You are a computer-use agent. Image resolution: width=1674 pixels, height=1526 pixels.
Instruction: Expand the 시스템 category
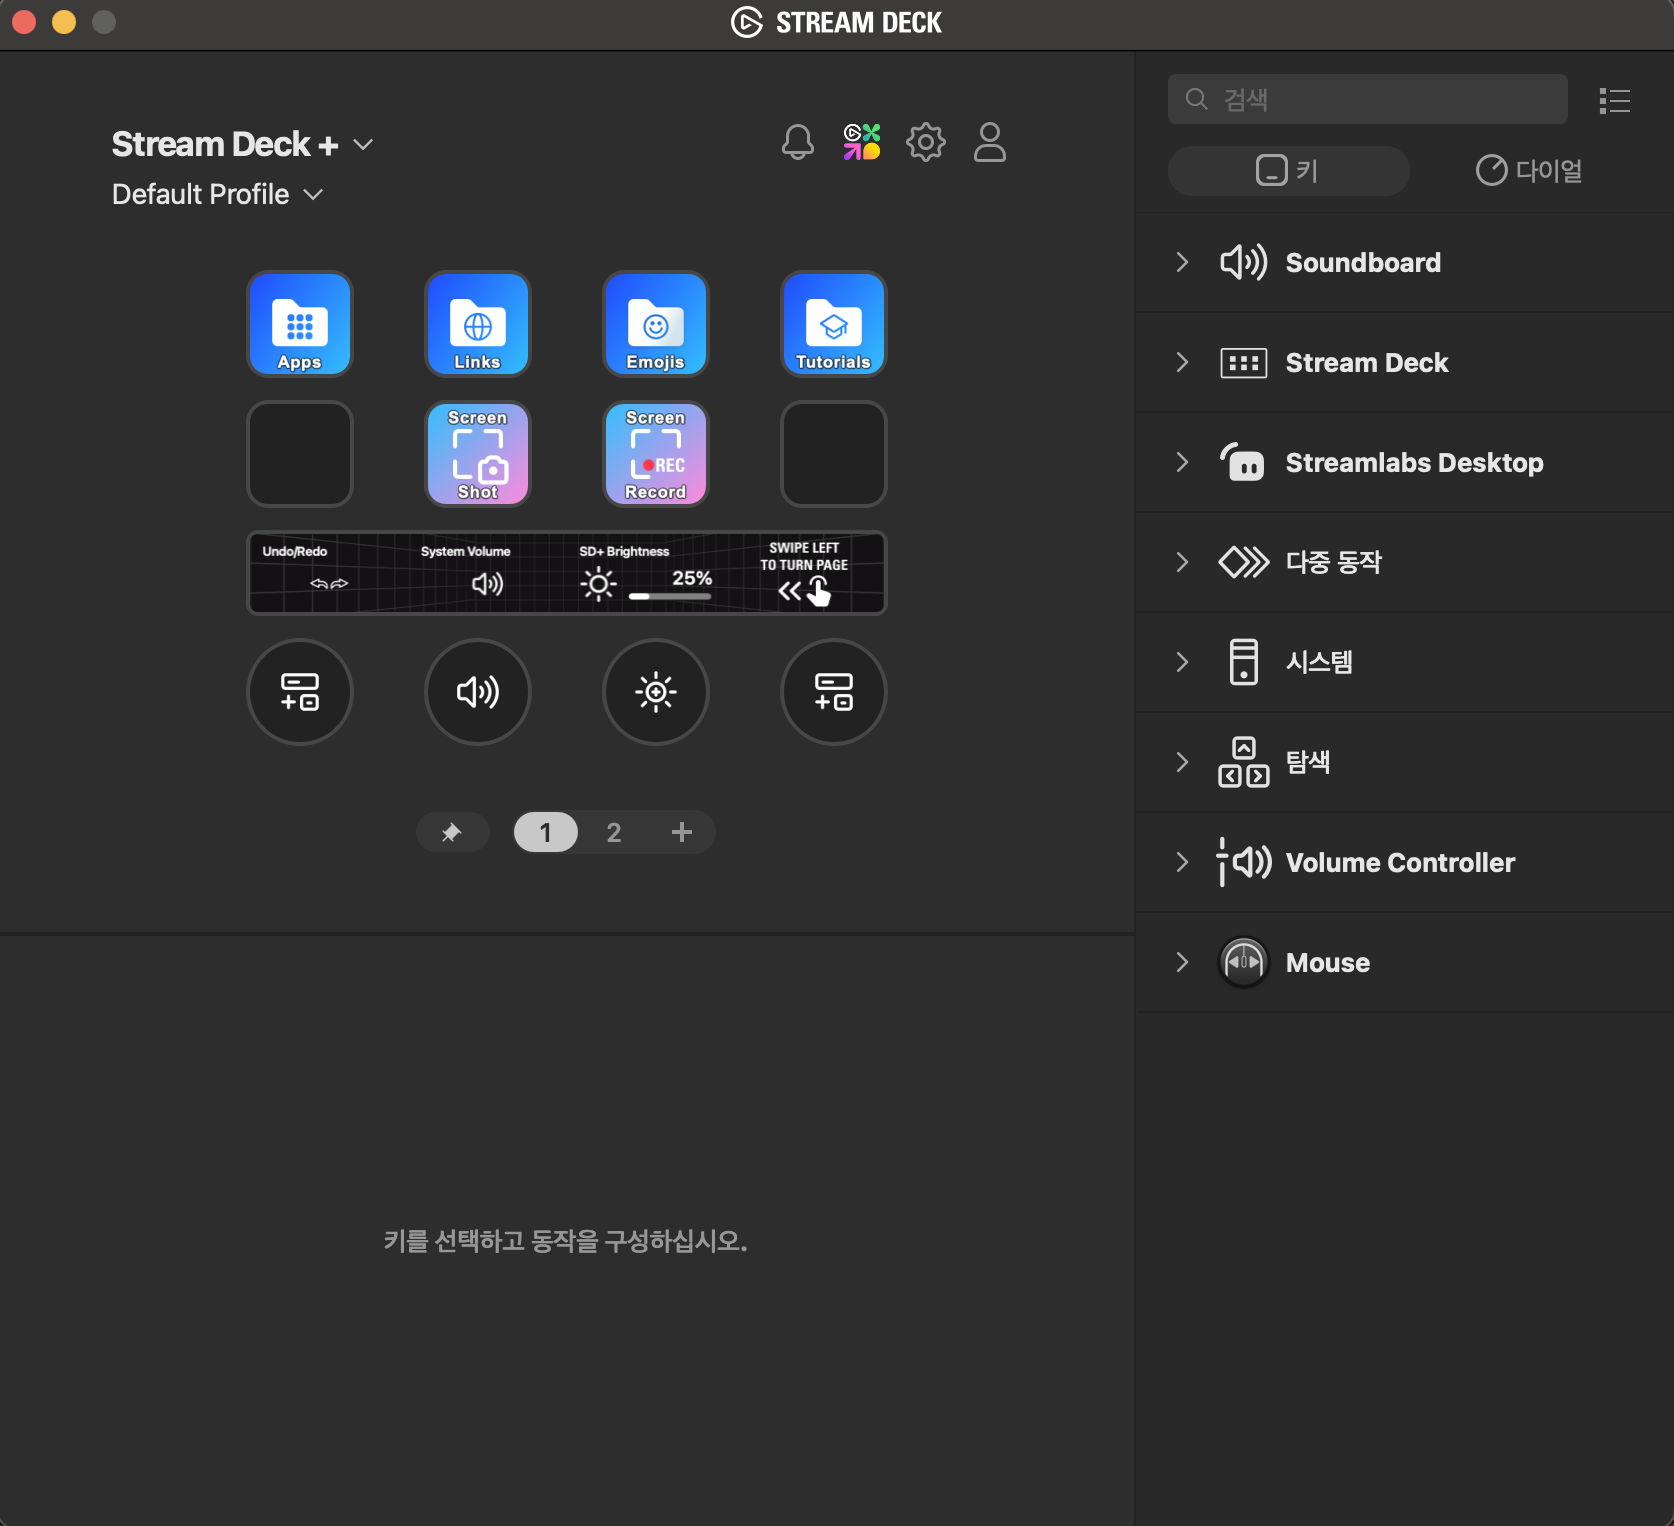[x=1182, y=662]
